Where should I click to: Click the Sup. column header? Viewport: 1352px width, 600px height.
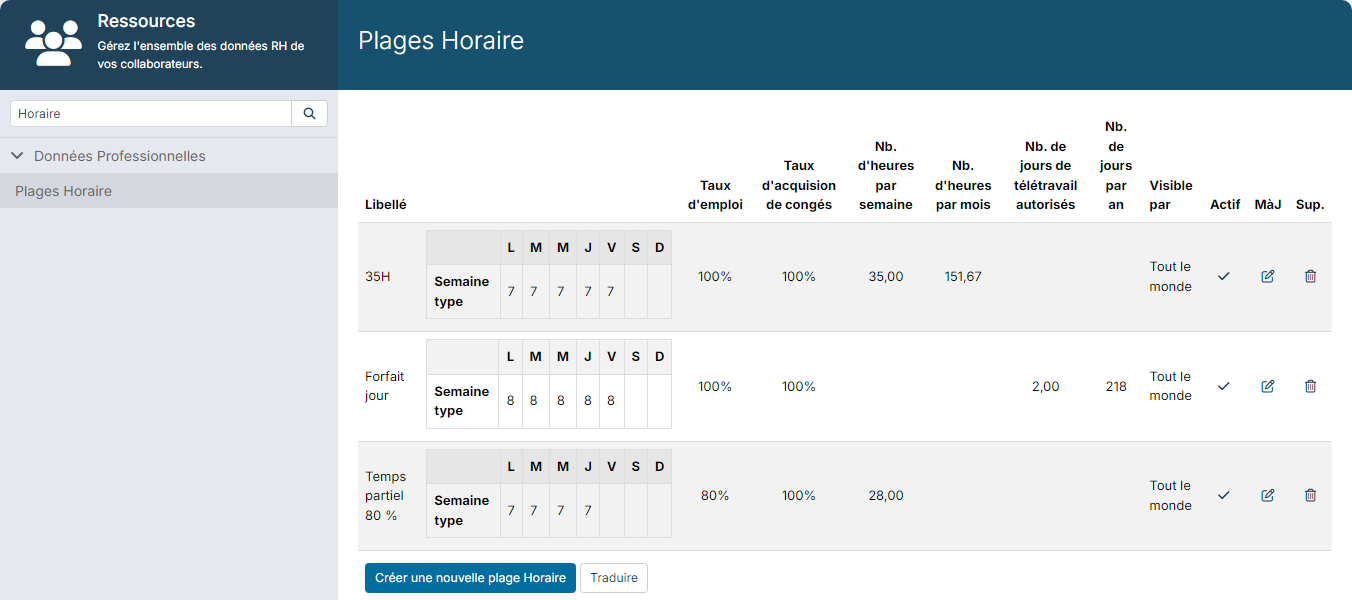pyautogui.click(x=1310, y=204)
